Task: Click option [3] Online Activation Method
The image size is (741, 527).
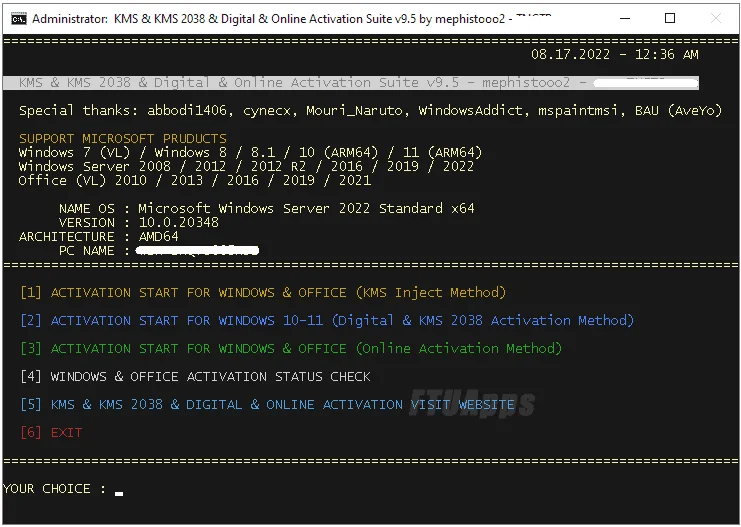Action: [291, 348]
